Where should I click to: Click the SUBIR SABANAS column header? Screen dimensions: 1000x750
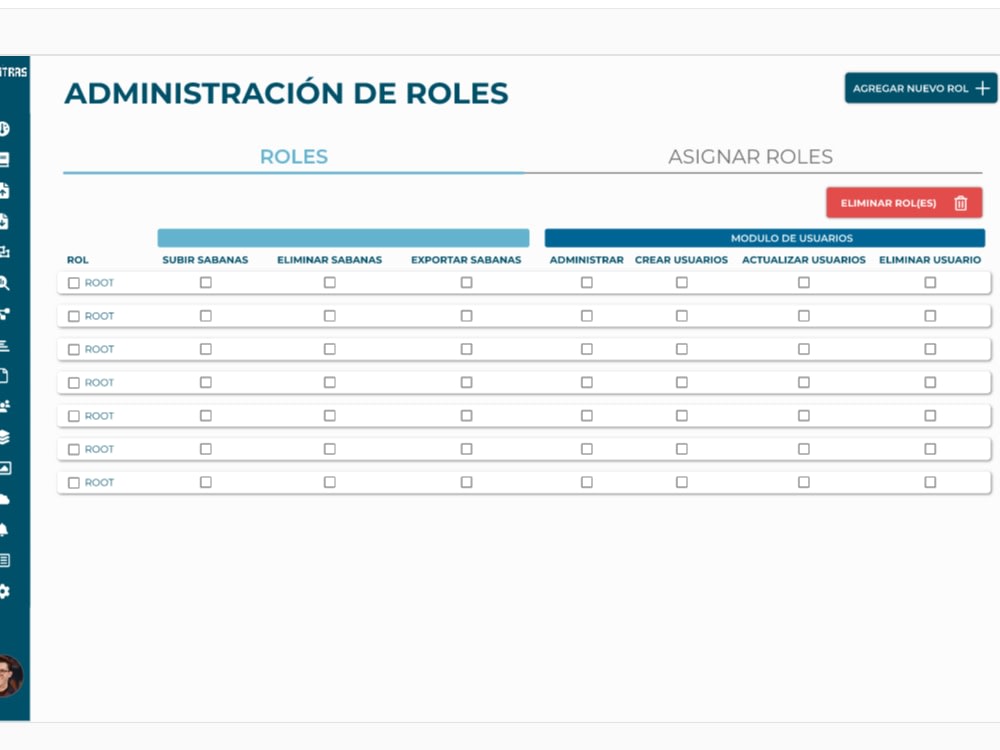tap(205, 260)
